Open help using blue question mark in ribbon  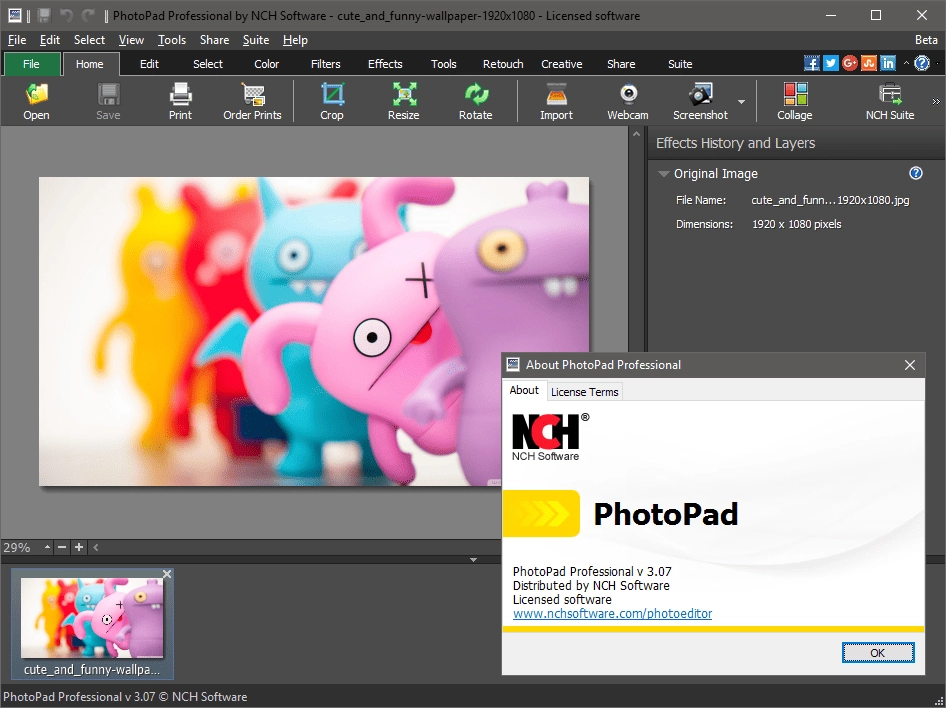[x=922, y=63]
